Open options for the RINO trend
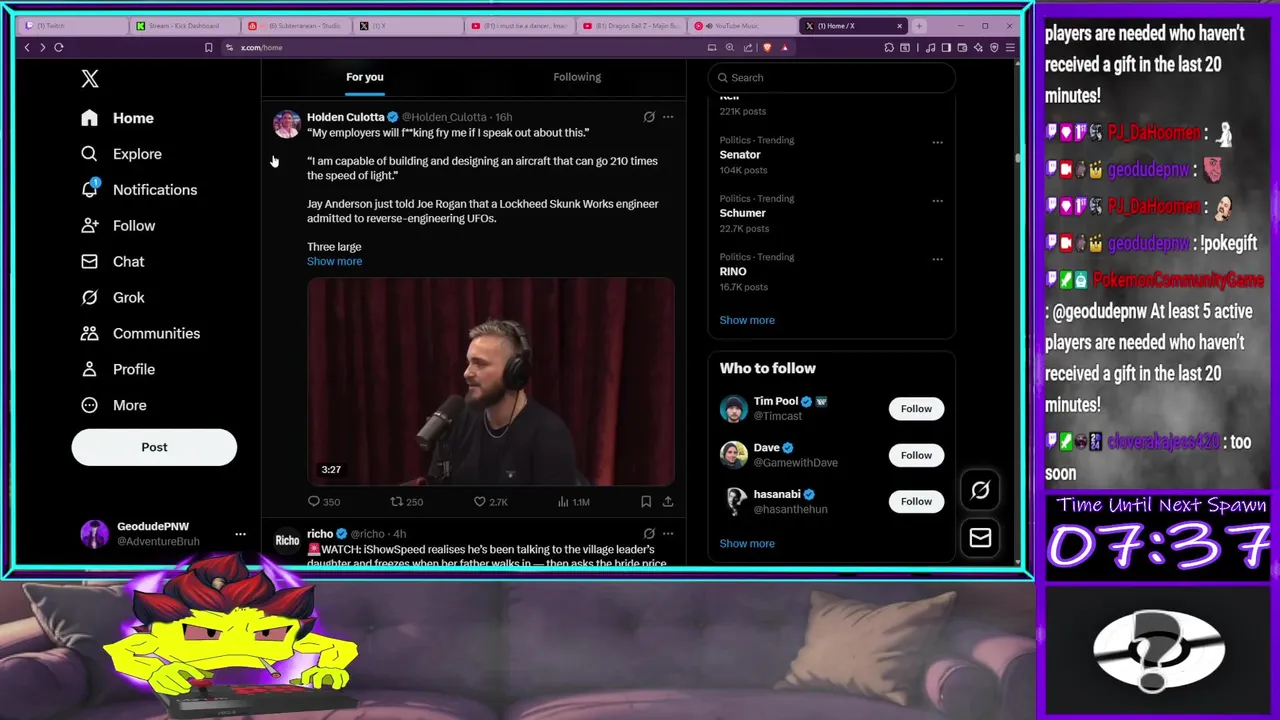This screenshot has width=1280, height=720. pos(937,259)
